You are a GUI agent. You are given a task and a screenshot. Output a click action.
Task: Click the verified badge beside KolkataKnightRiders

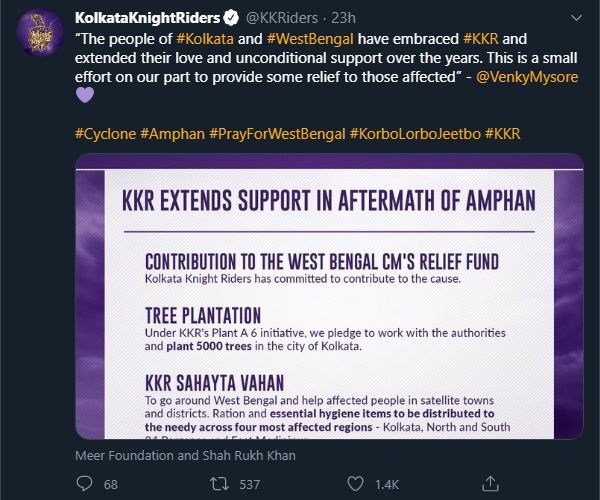231,18
